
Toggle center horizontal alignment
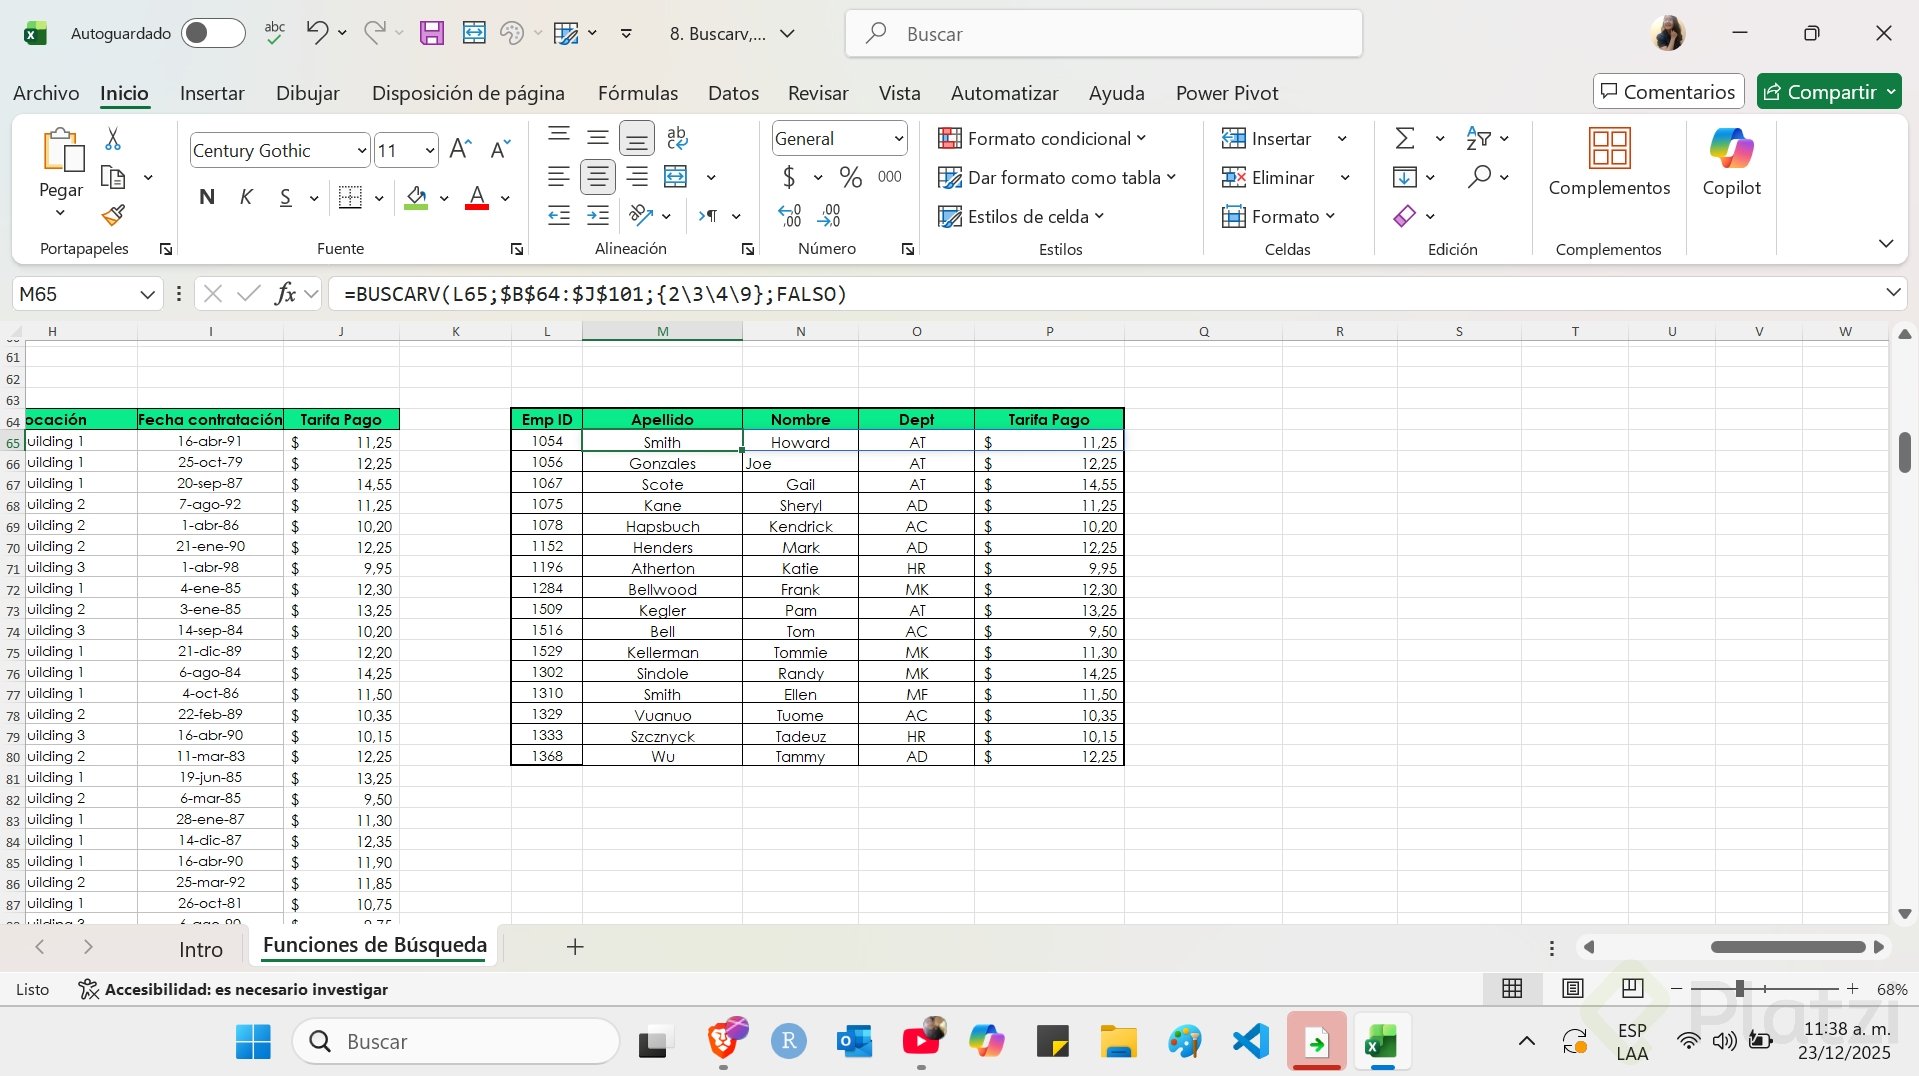coord(597,177)
